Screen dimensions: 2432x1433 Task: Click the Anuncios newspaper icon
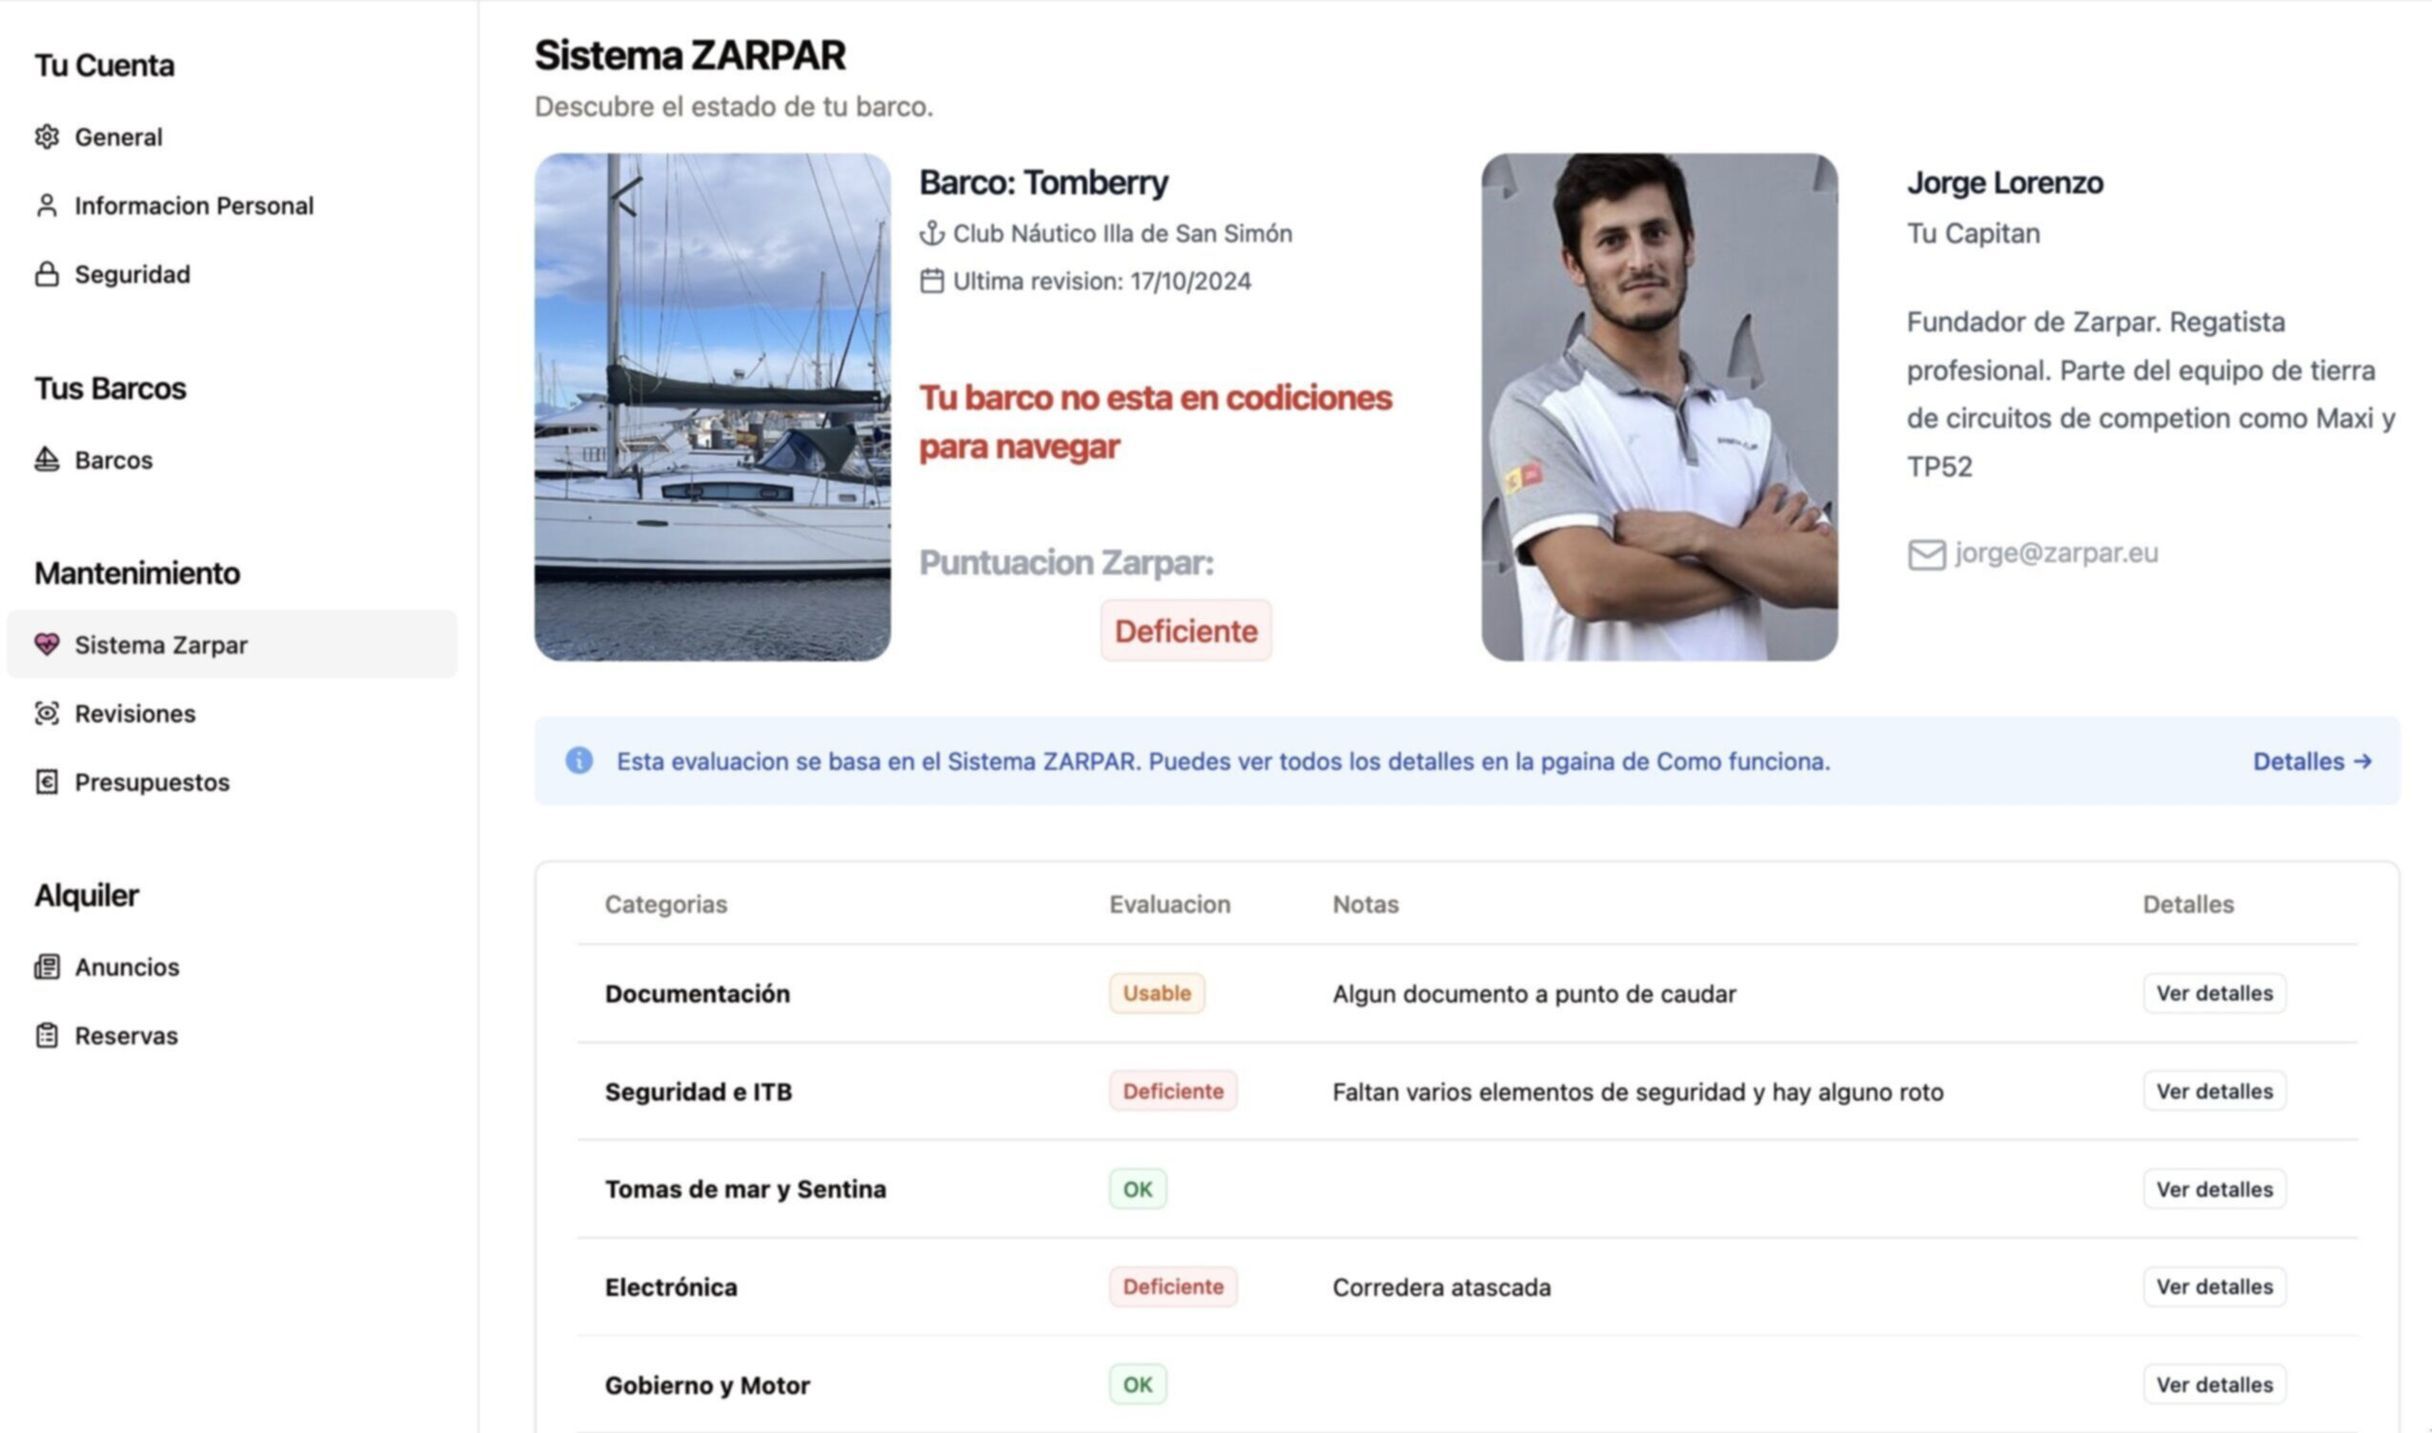46,967
